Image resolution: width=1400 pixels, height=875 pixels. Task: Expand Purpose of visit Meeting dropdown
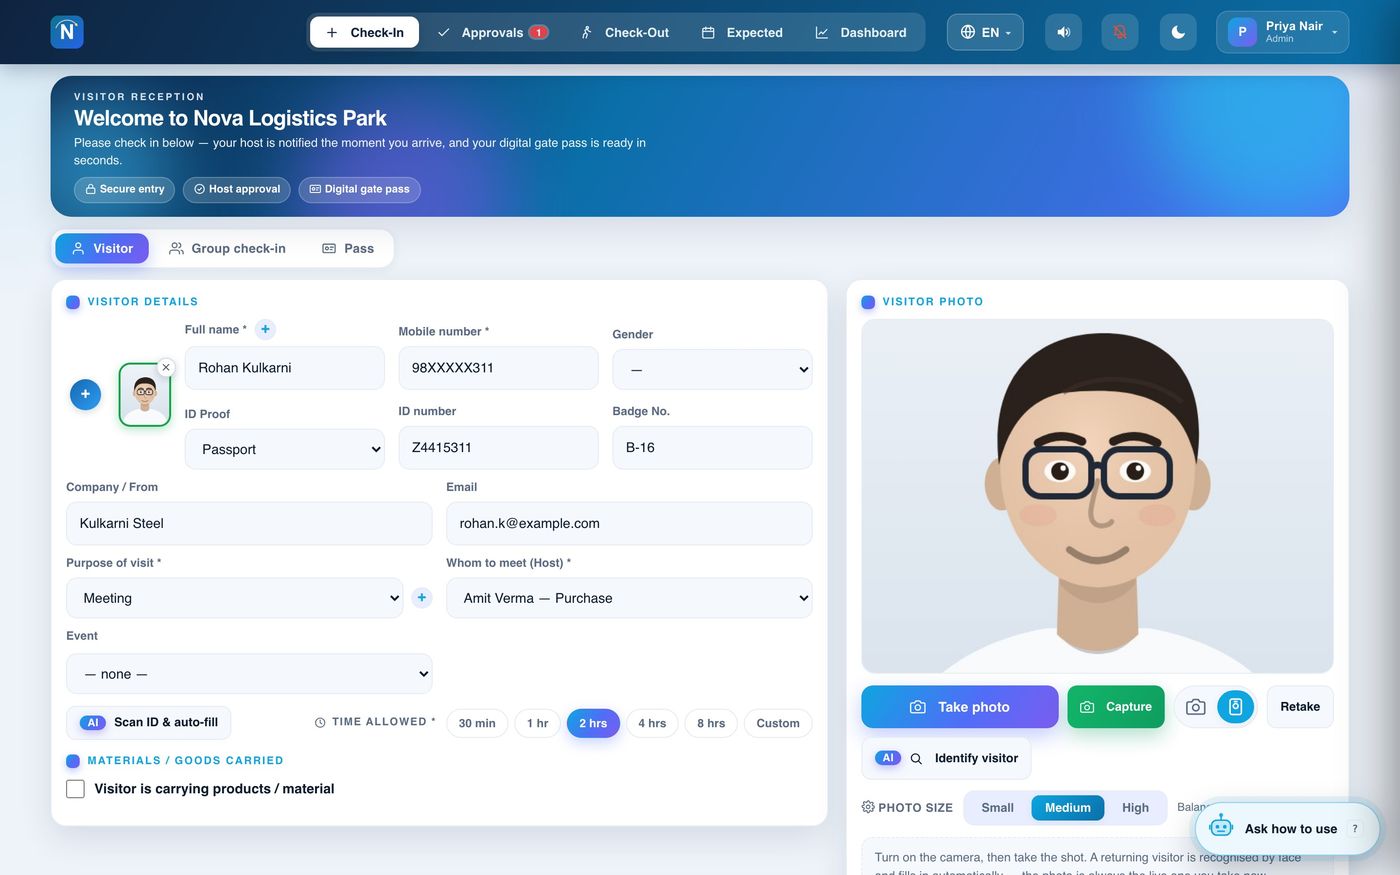235,598
